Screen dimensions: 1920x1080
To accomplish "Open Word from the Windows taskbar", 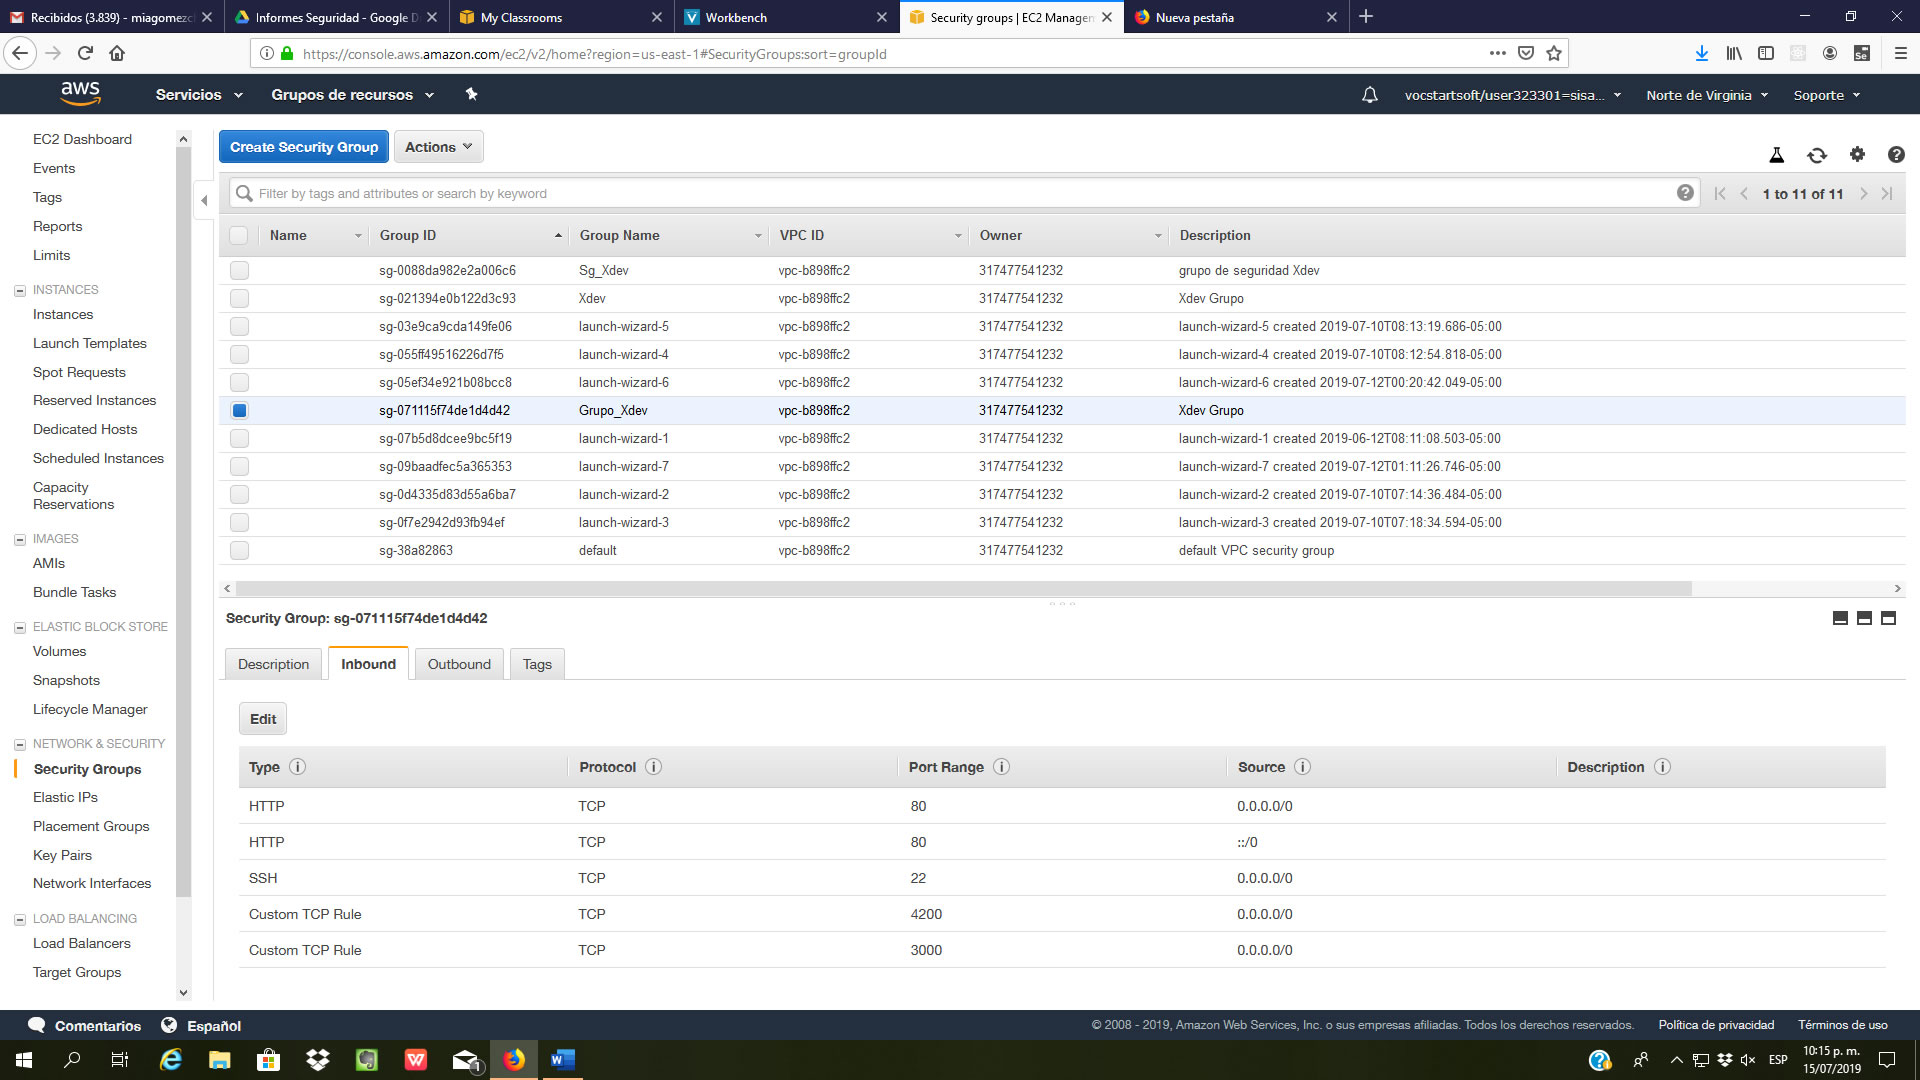I will [x=562, y=1059].
